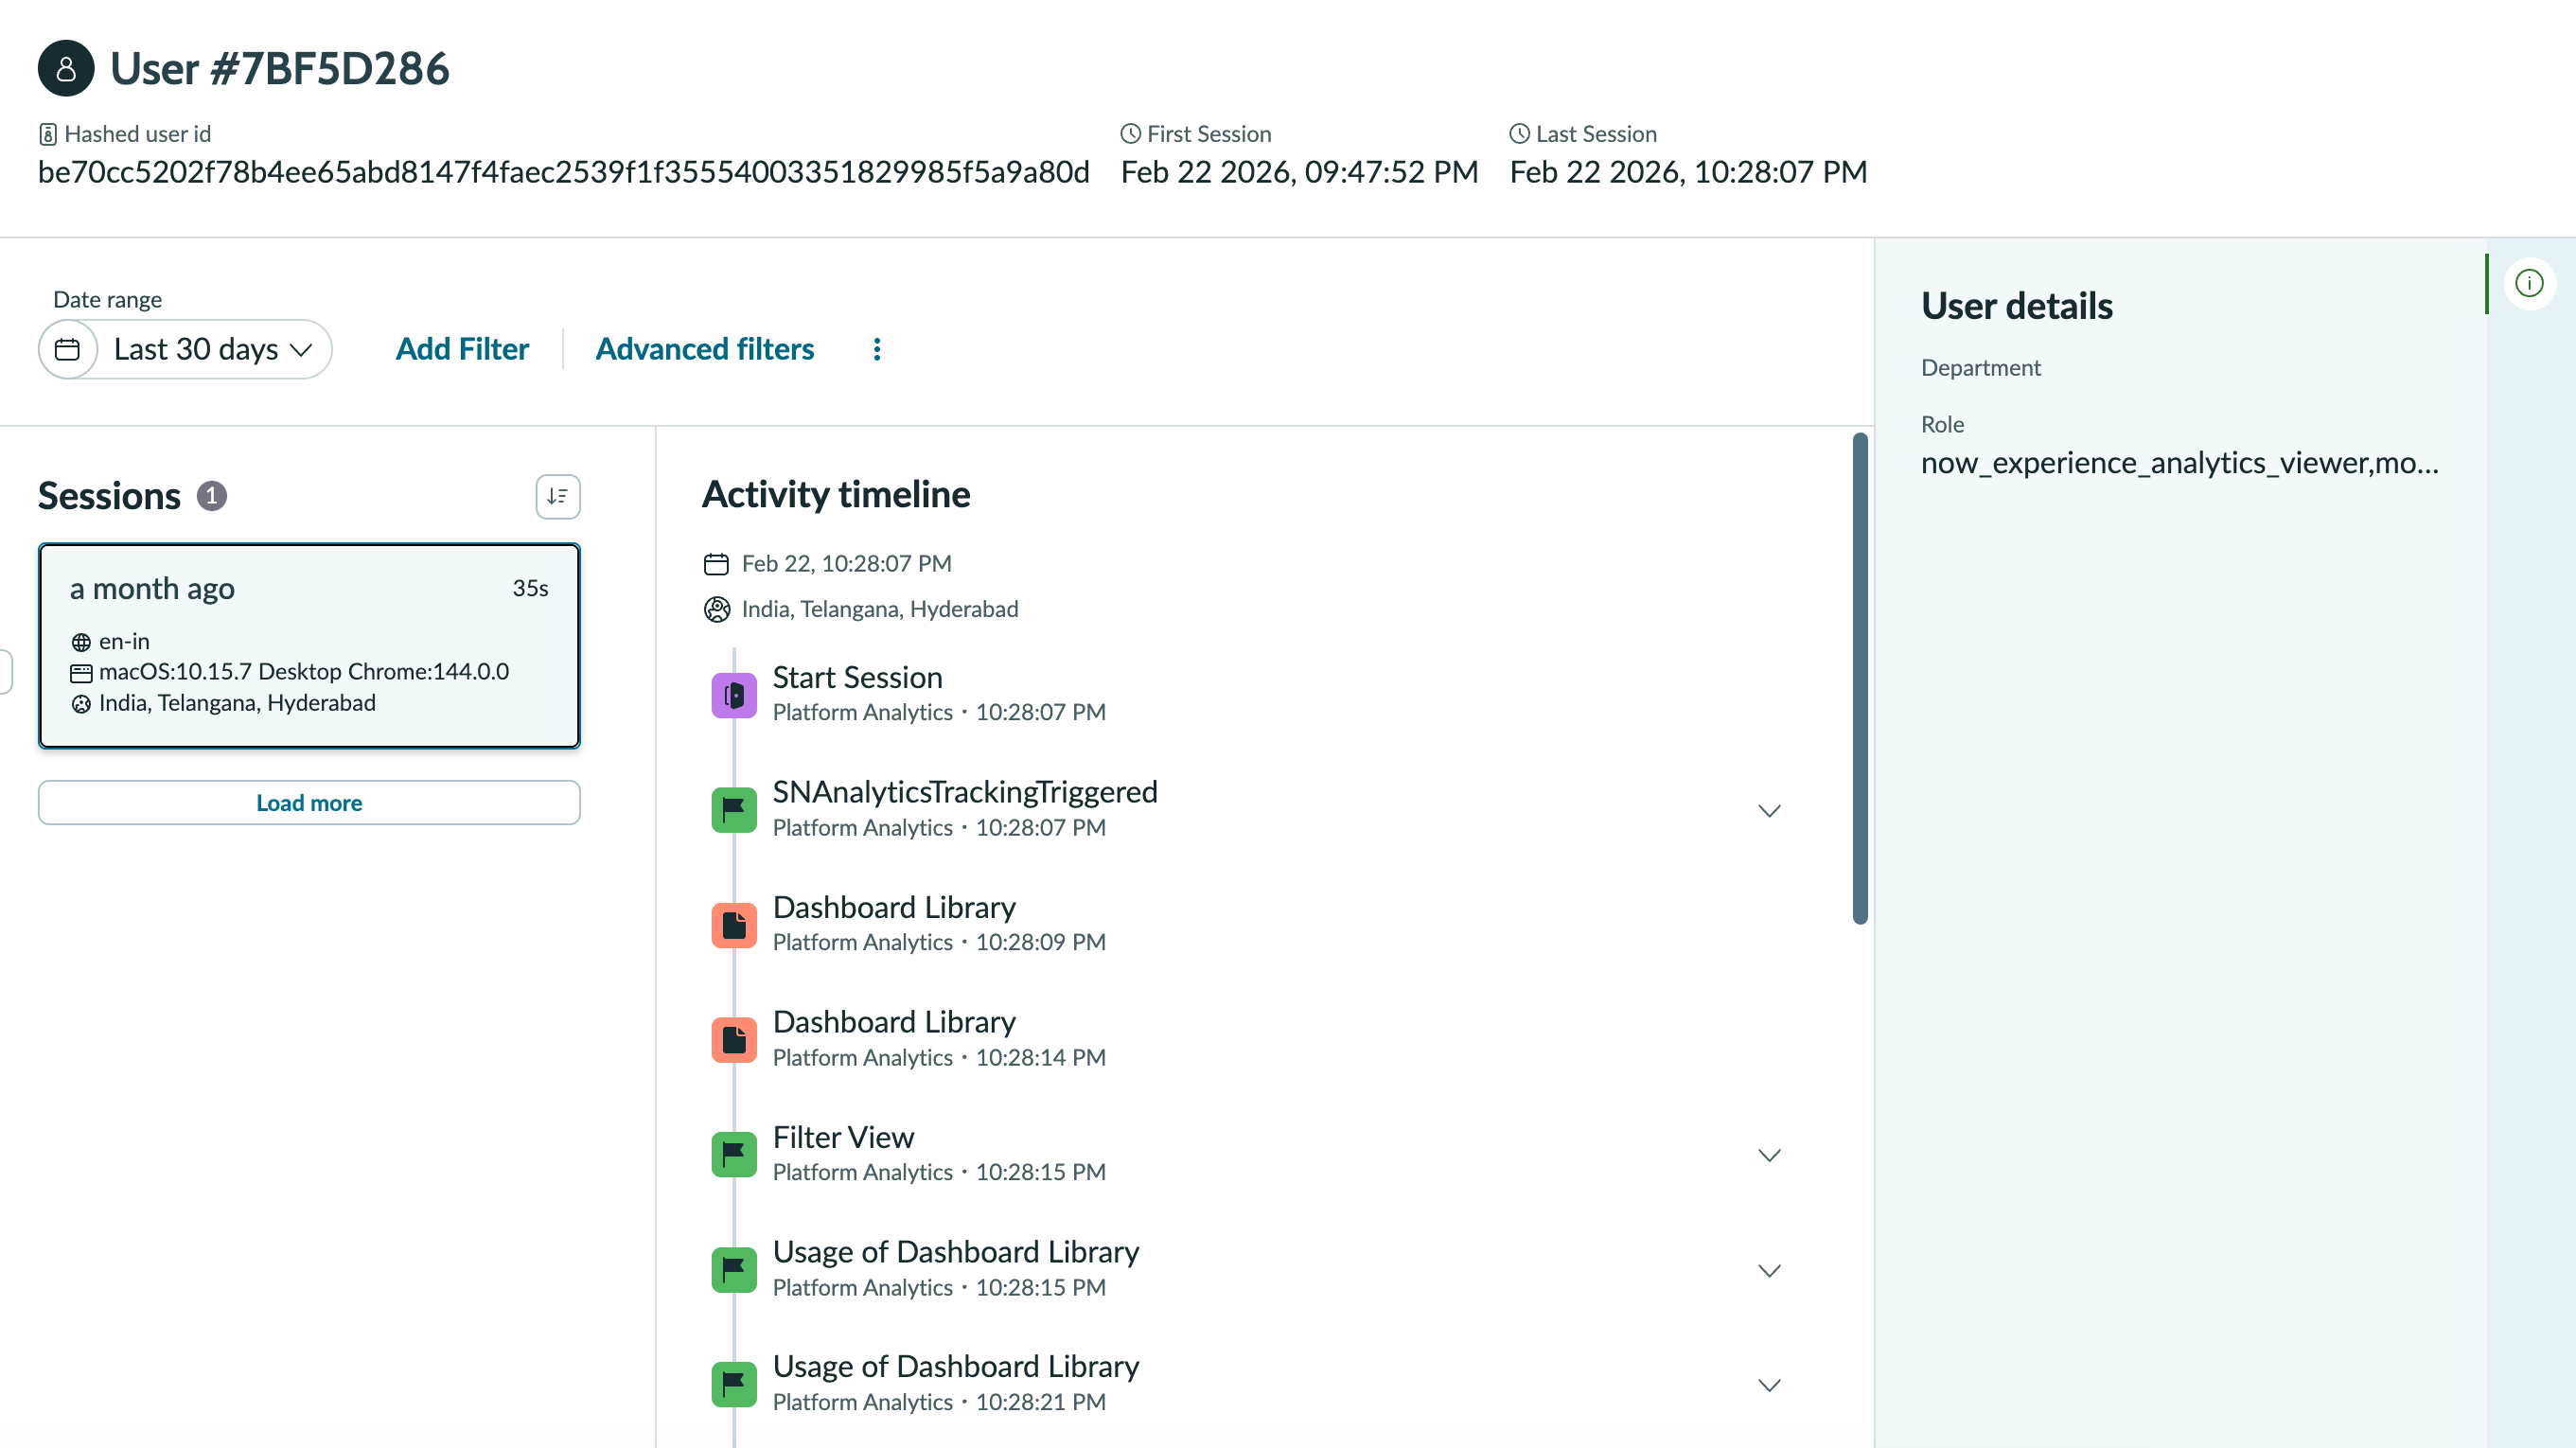Click the location icon in the session card
2576x1448 pixels.
(81, 704)
